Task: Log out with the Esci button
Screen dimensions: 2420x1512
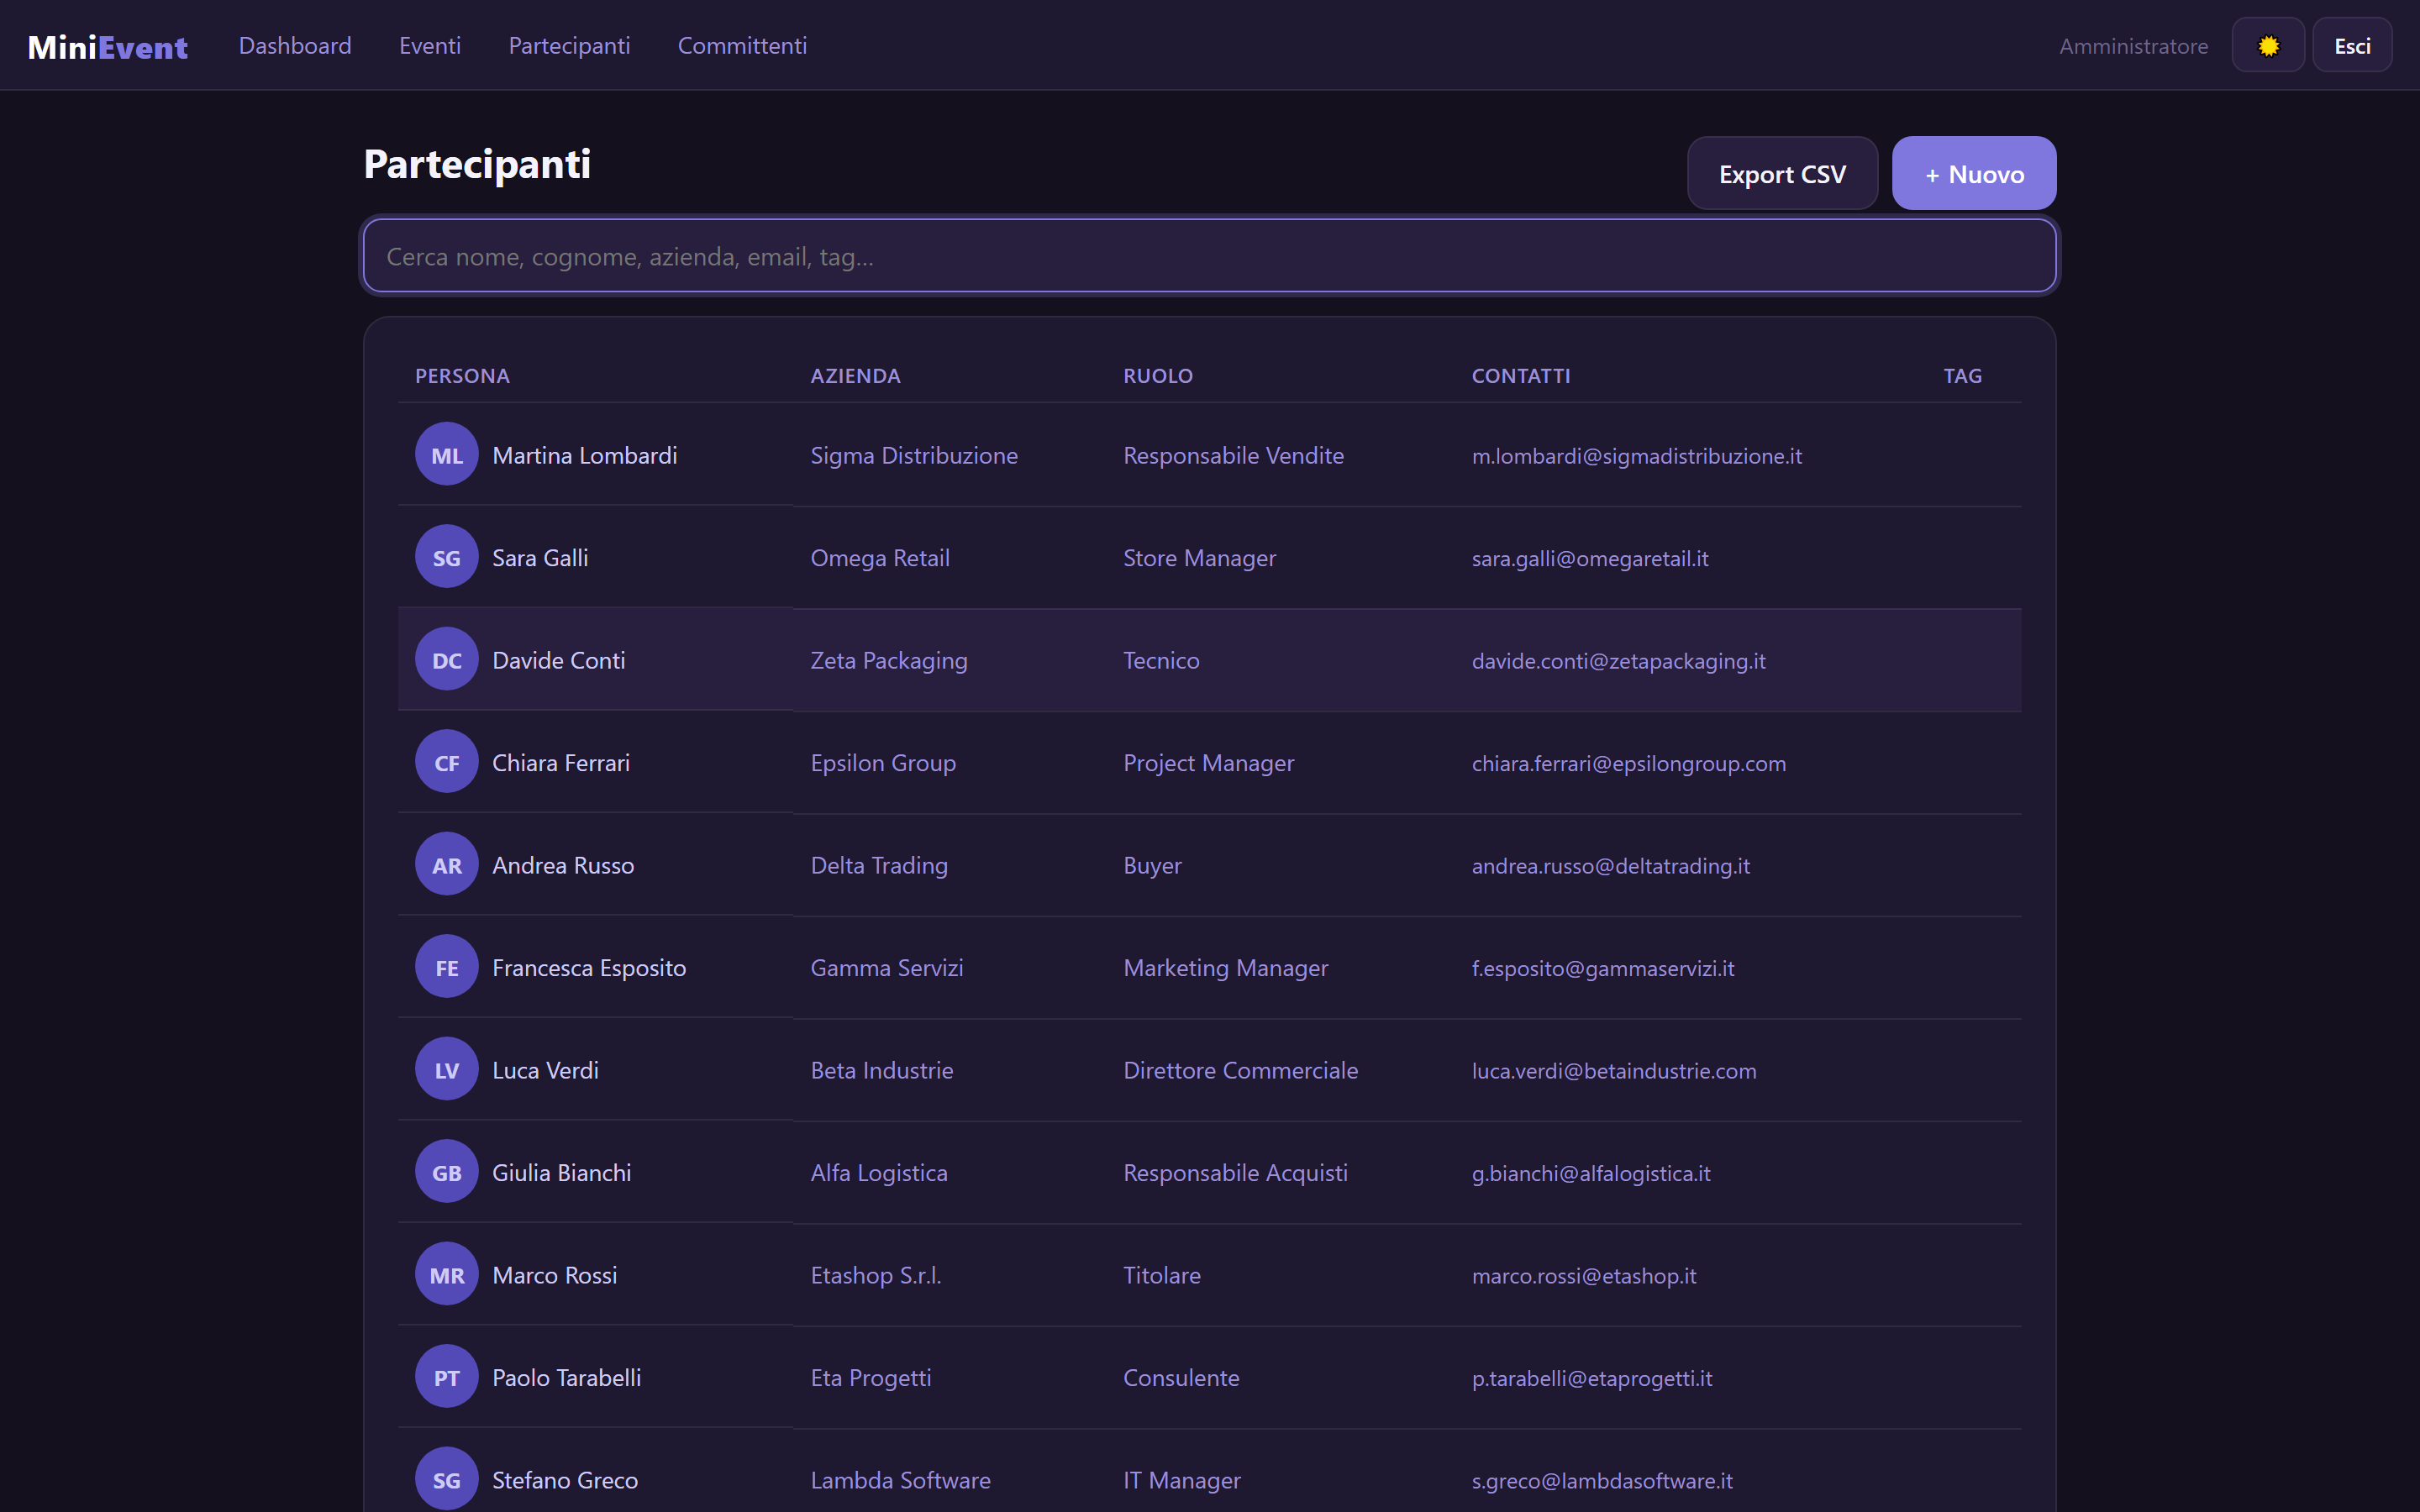Action: click(2352, 46)
